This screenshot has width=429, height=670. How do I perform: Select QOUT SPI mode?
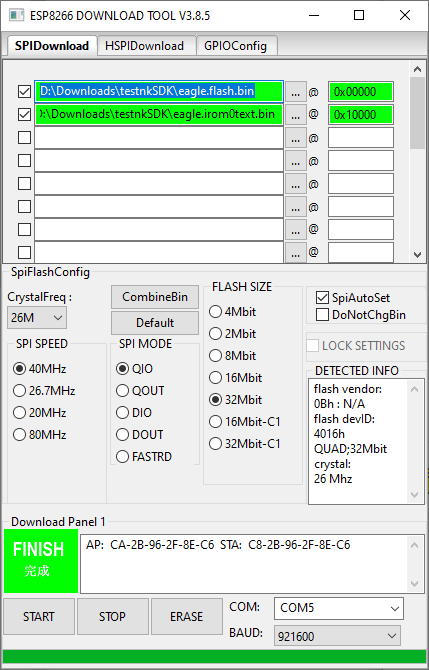tap(140, 391)
